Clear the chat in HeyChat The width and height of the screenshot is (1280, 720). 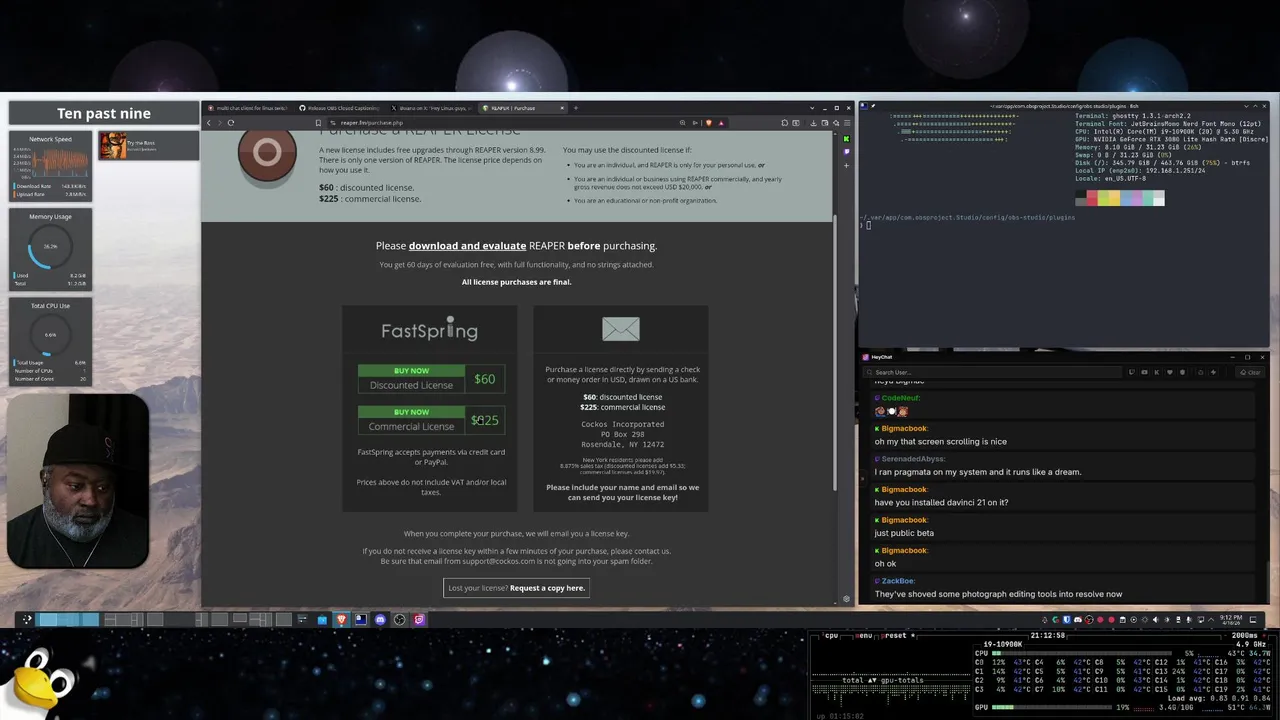click(x=1250, y=372)
